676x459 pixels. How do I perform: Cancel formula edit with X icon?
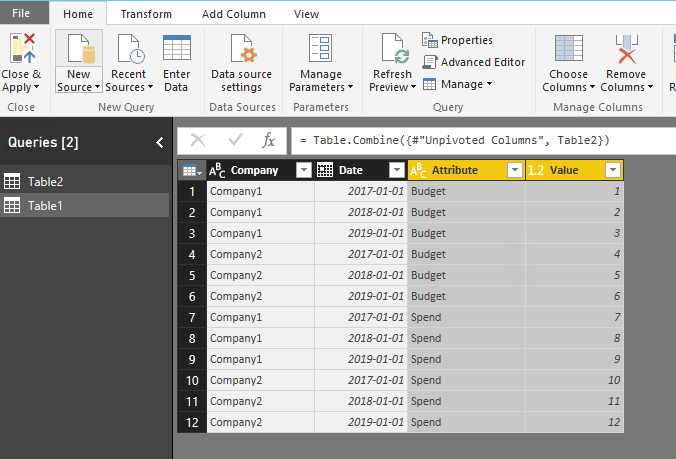coord(198,140)
